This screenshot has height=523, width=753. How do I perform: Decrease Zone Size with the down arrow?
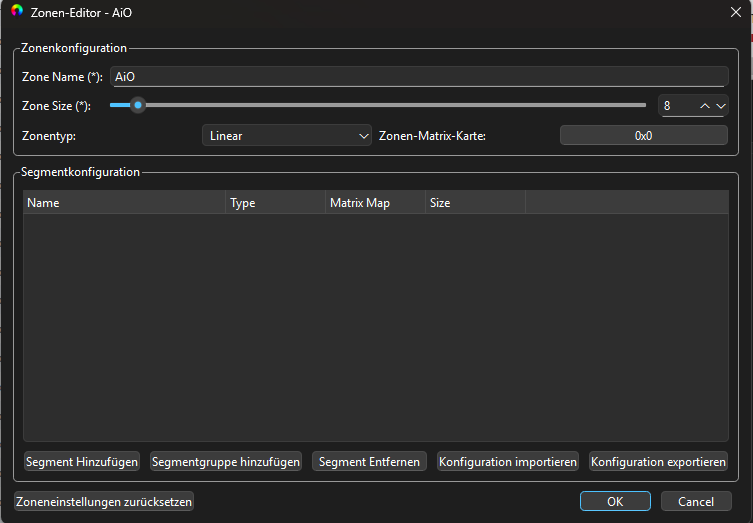720,106
